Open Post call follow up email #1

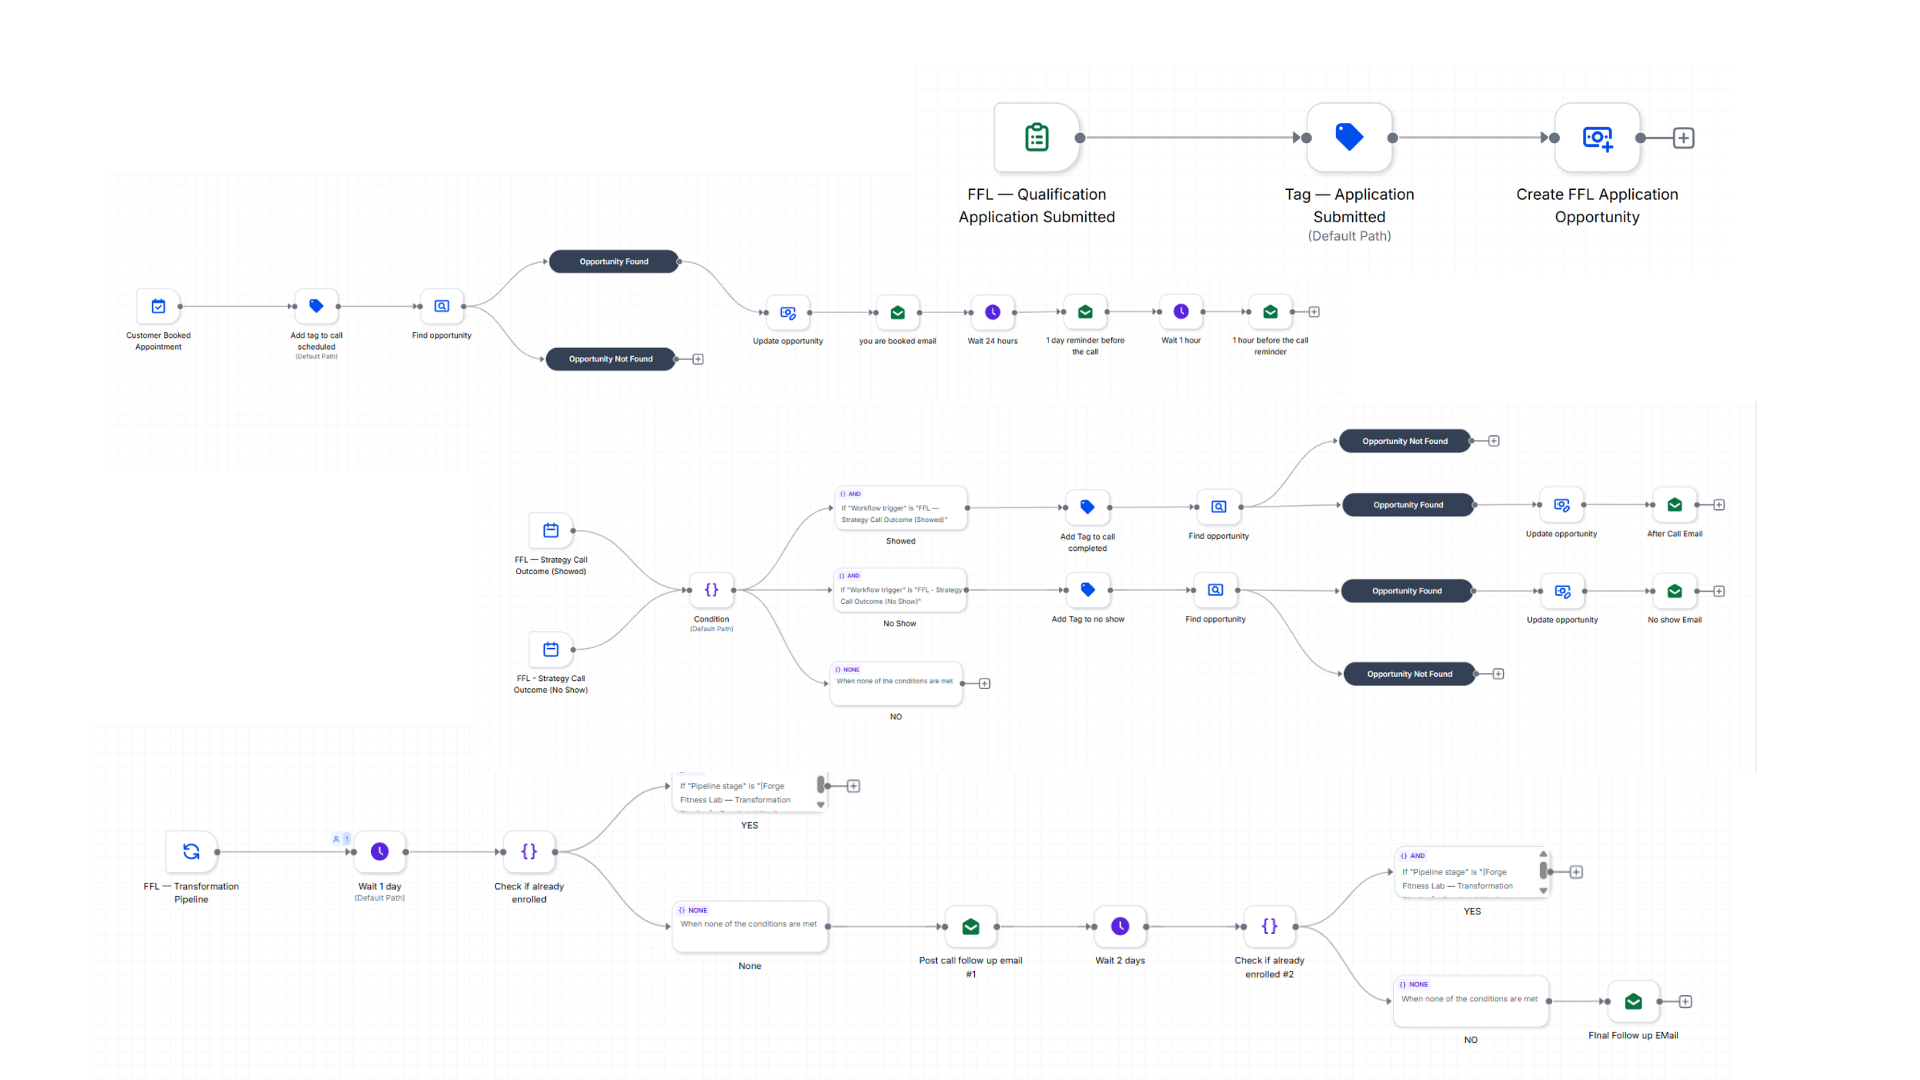(971, 927)
